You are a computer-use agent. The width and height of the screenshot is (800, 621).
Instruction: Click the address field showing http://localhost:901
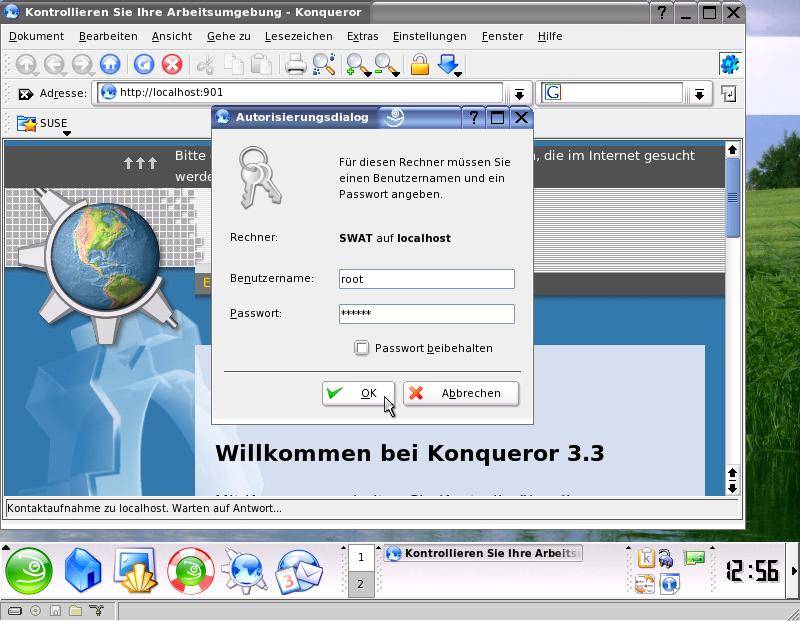click(x=299, y=93)
